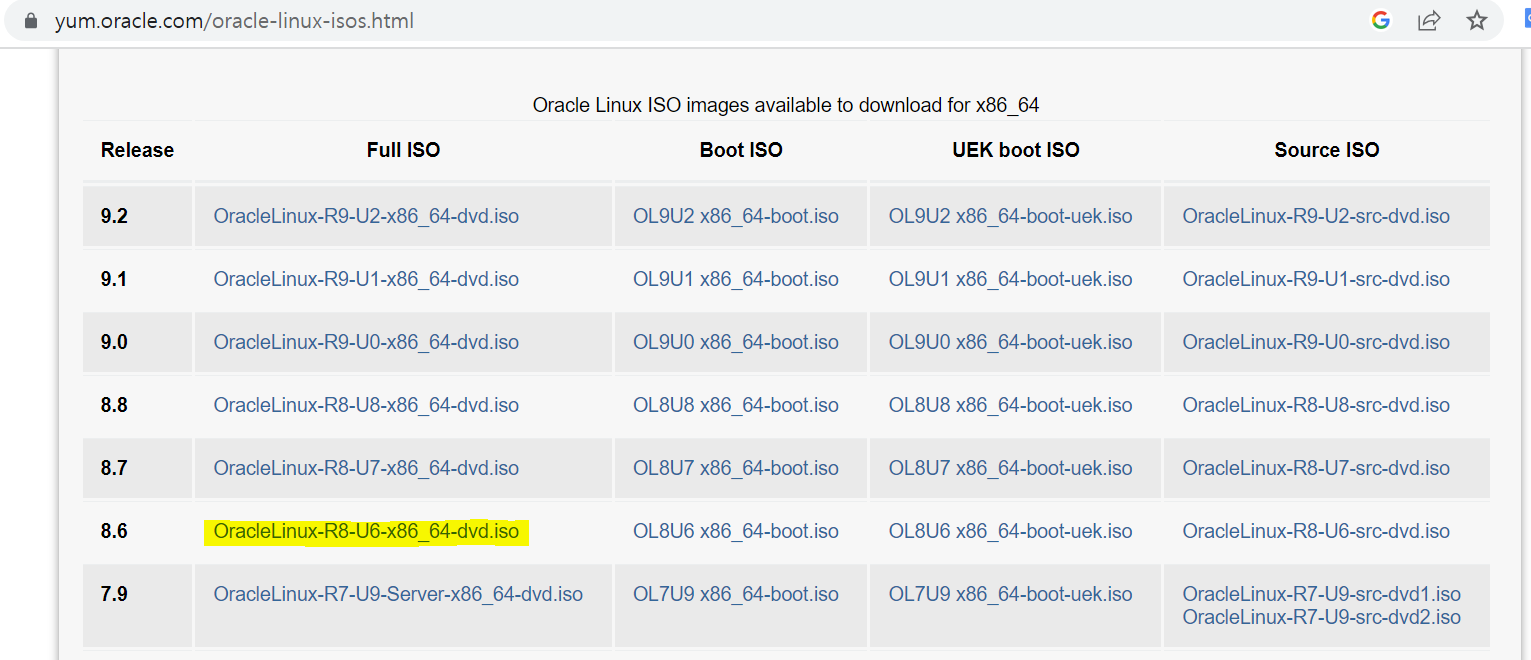
Task: Get OL8U8 x86_64-boot-uek.iso
Action: point(1011,405)
